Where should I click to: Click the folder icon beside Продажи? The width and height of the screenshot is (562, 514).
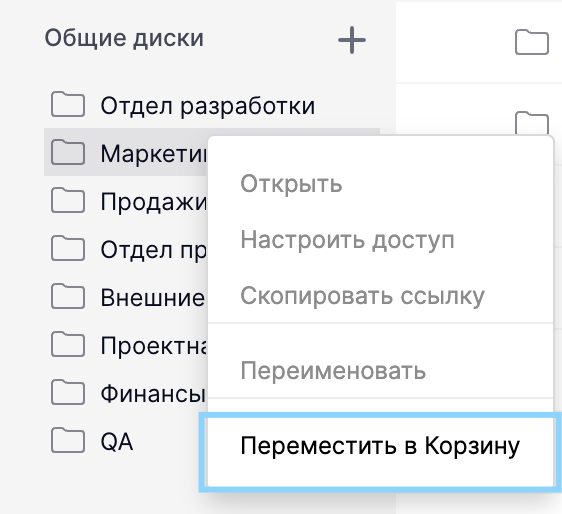coord(68,200)
